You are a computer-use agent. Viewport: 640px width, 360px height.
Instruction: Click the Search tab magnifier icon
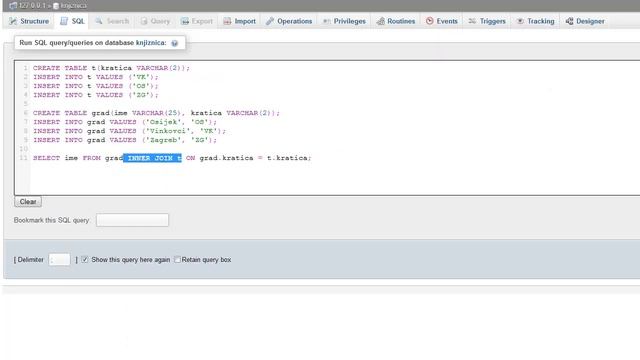tap(99, 21)
